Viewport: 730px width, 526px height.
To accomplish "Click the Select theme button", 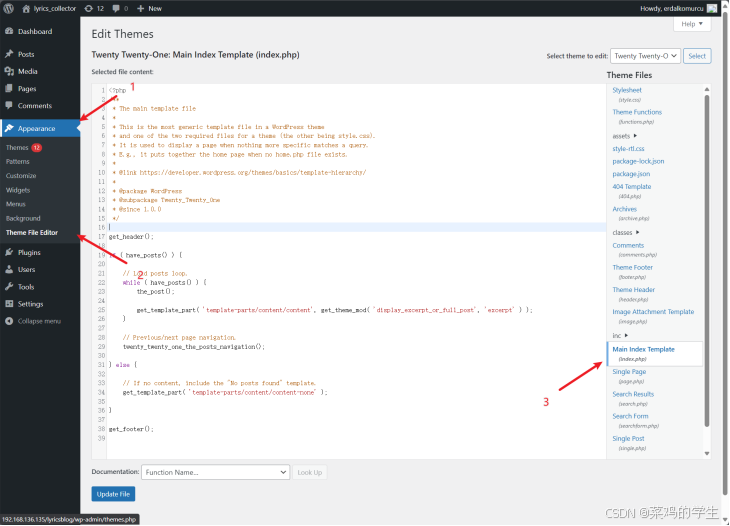I will pyautogui.click(x=697, y=56).
